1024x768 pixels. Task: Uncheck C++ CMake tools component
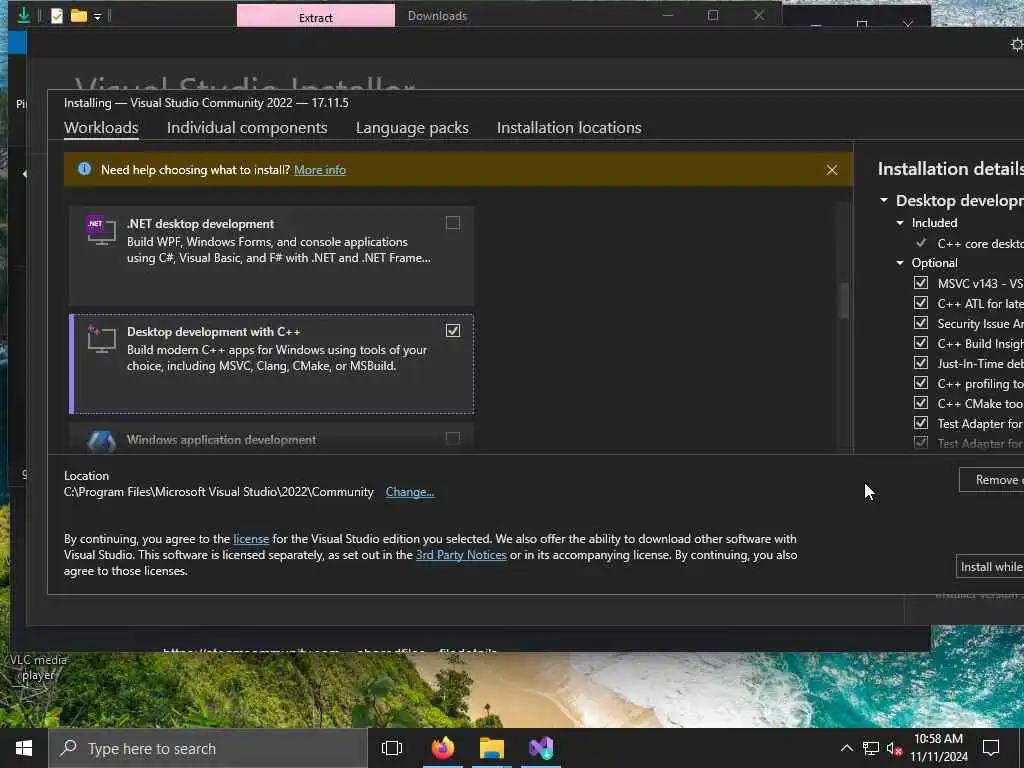click(x=921, y=403)
